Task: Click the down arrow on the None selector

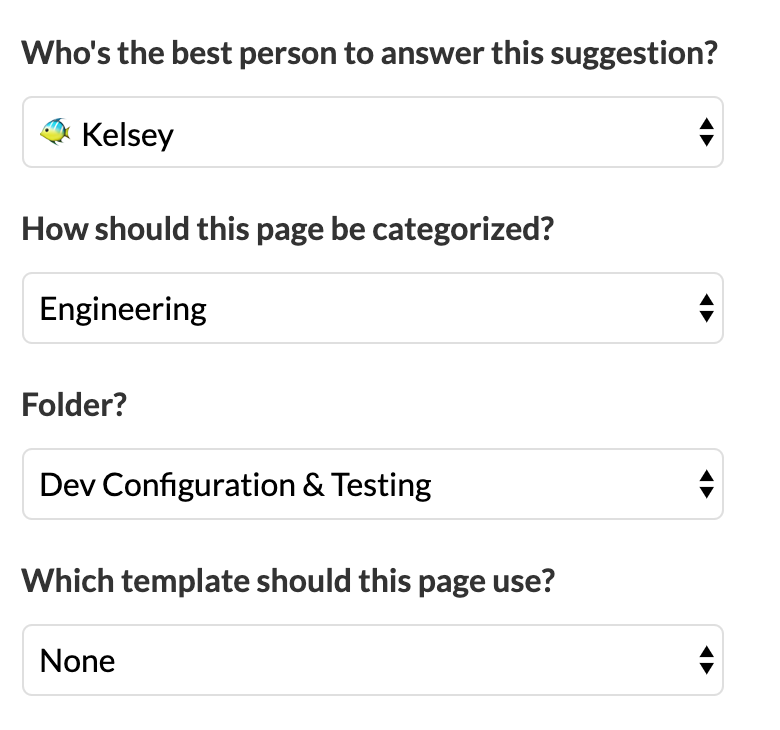Action: 706,669
